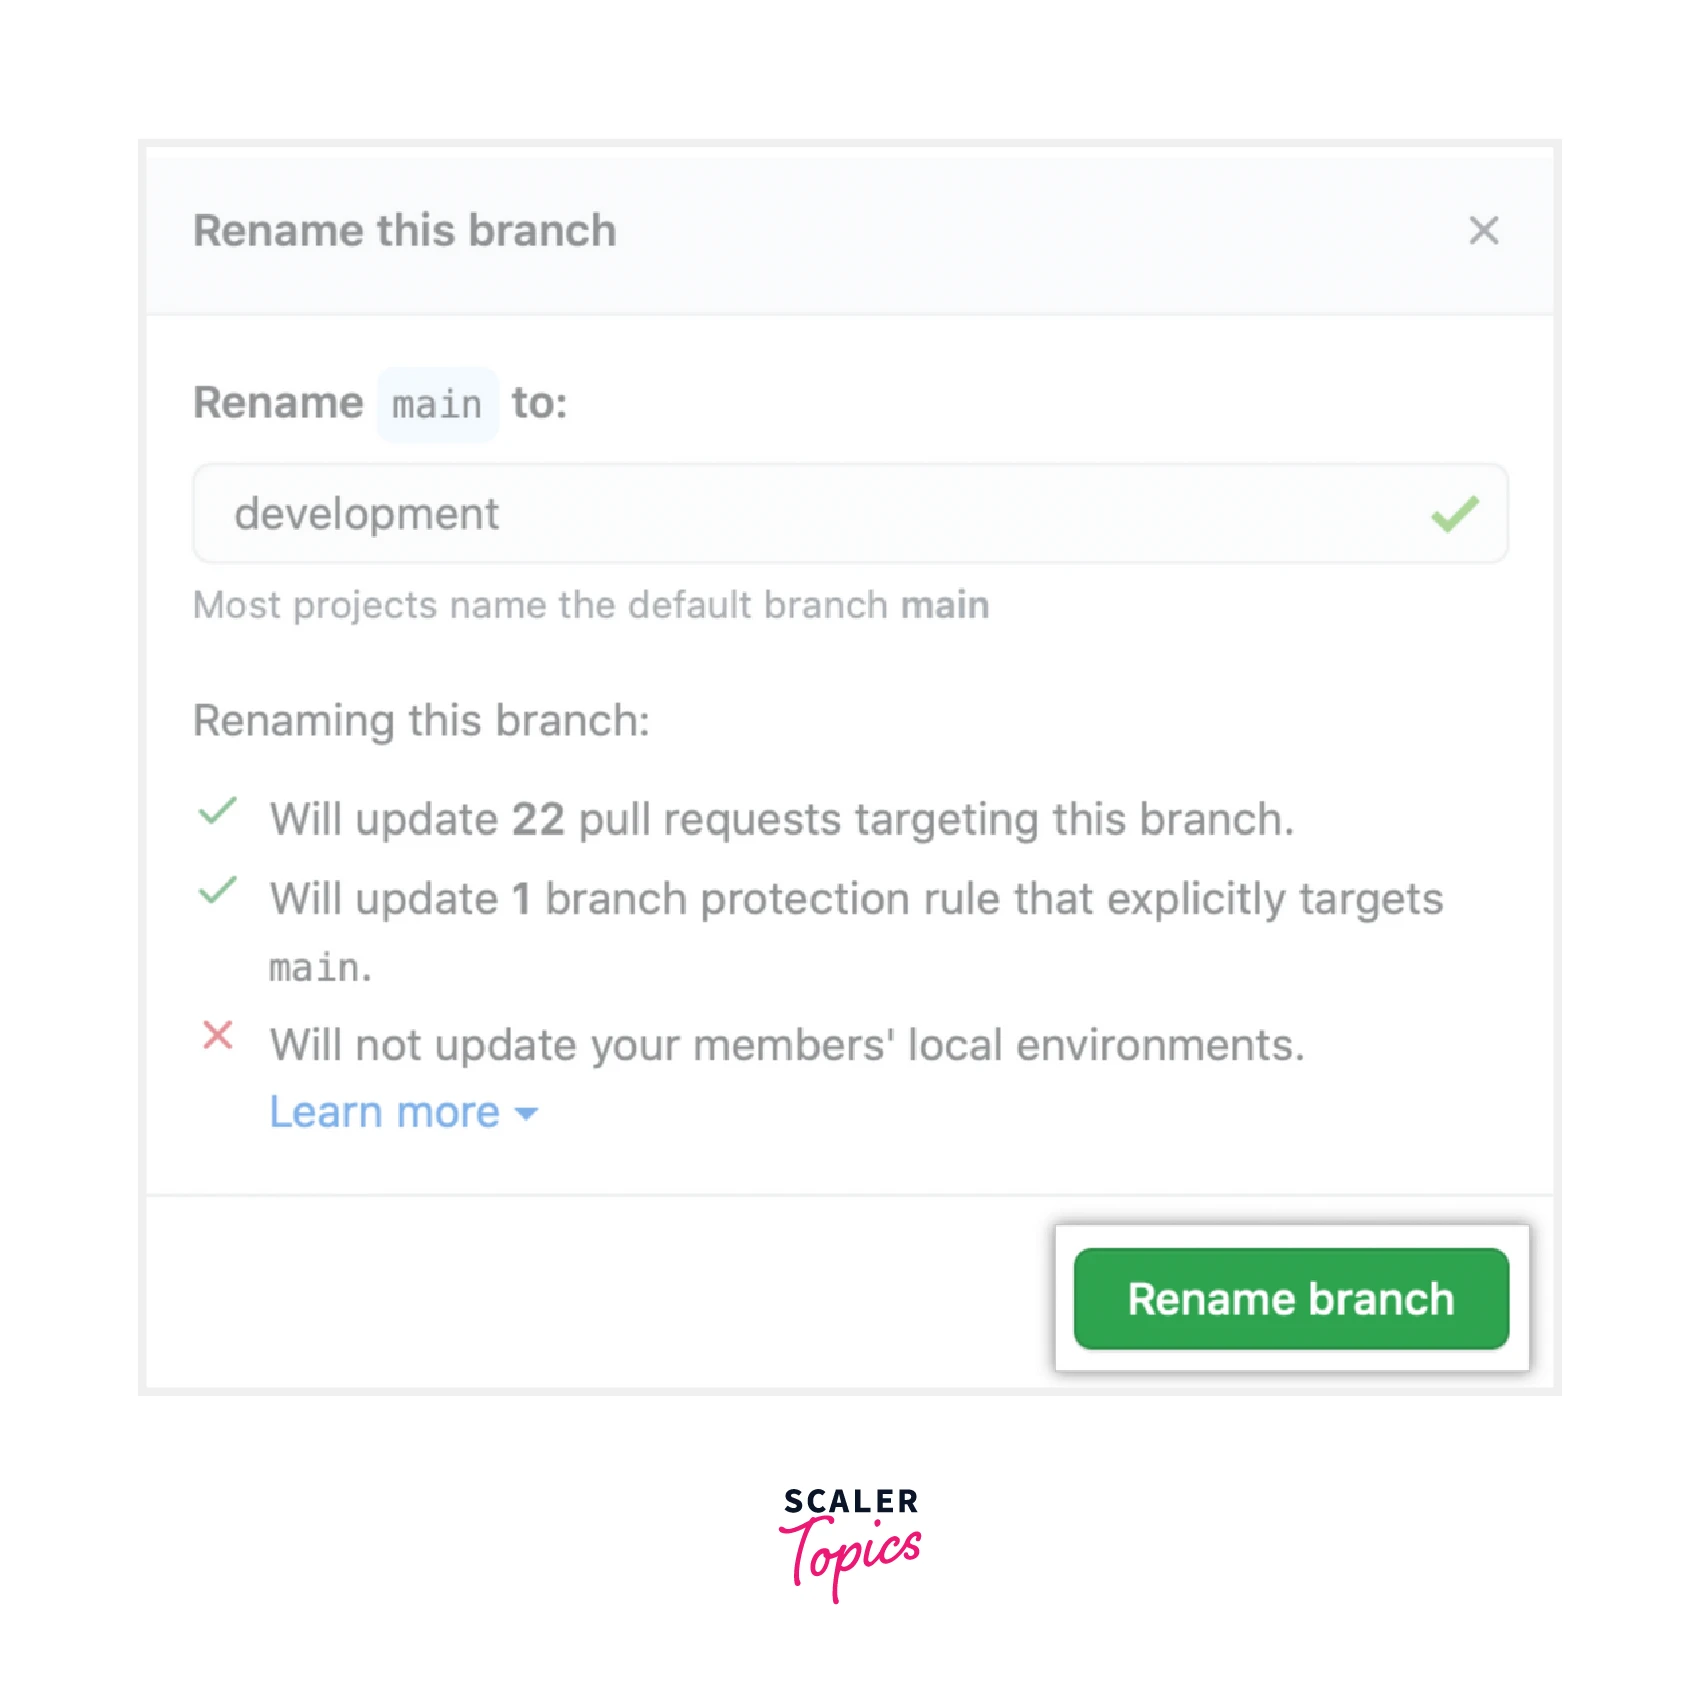This screenshot has width=1700, height=1703.
Task: Click the green validation checkmark in input
Action: (1454, 514)
